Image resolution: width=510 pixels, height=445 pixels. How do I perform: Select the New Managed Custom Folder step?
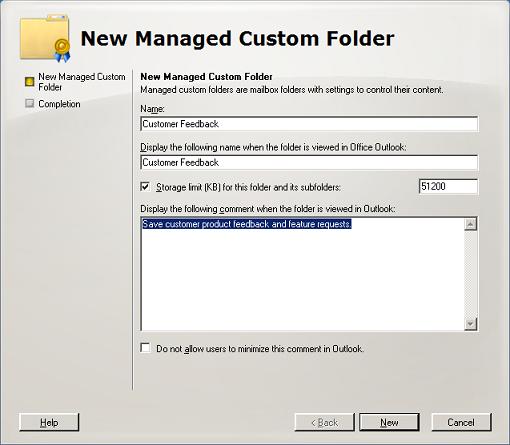pyautogui.click(x=82, y=82)
